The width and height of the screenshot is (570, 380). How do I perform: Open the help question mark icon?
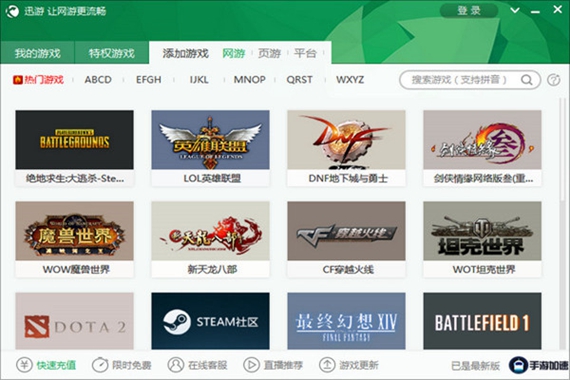pos(553,80)
